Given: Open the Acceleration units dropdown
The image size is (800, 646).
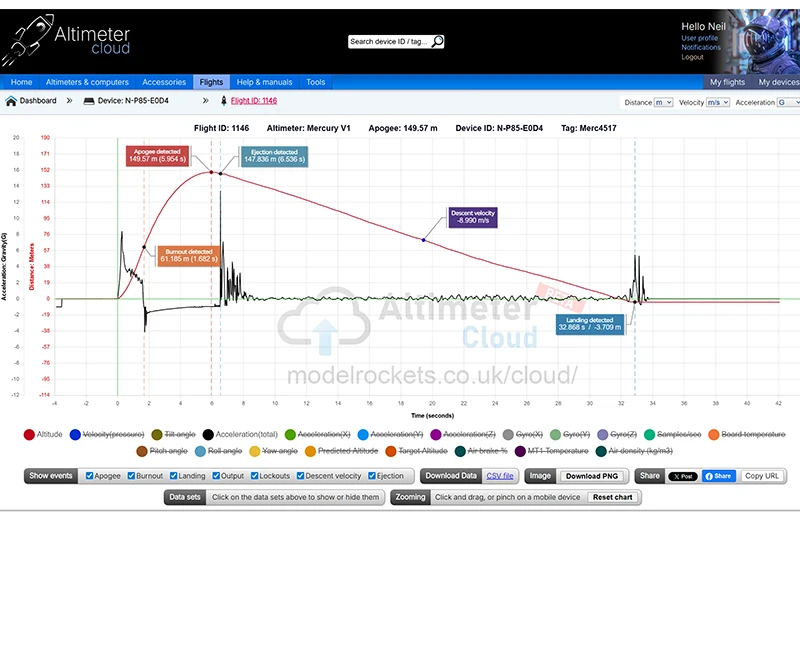Looking at the screenshot, I should tap(788, 102).
